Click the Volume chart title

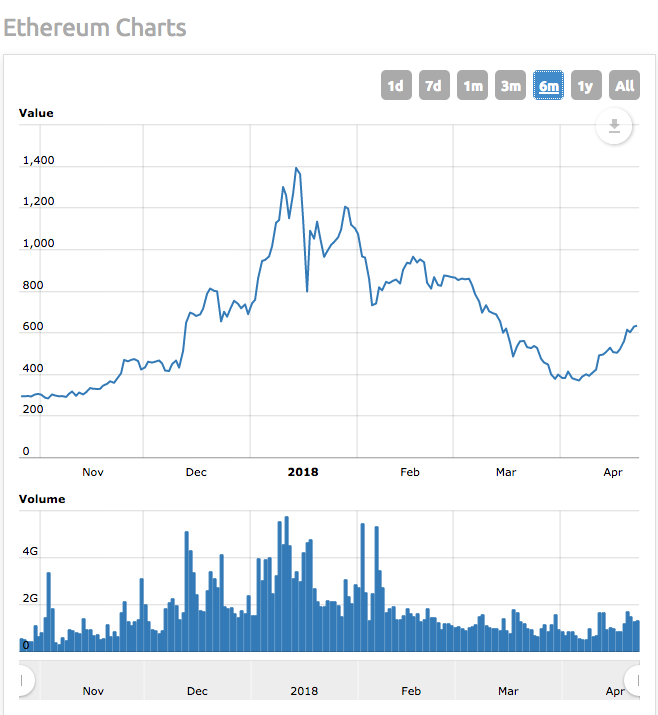coord(42,499)
